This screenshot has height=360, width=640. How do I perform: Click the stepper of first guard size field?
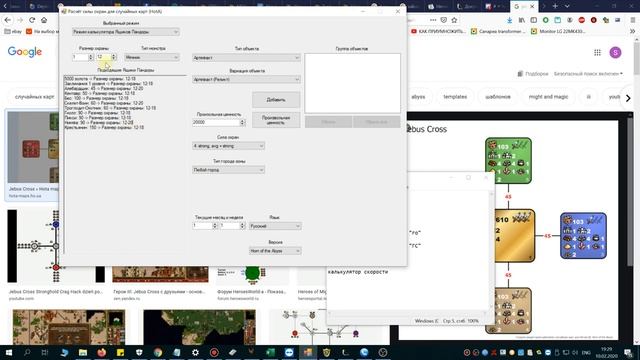click(x=91, y=57)
